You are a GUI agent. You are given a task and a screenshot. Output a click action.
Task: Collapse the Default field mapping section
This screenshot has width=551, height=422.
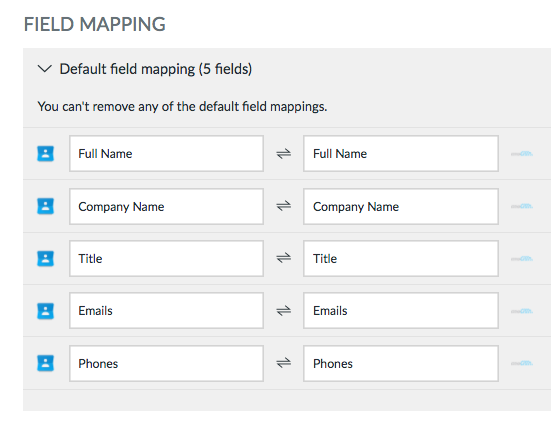pos(45,69)
